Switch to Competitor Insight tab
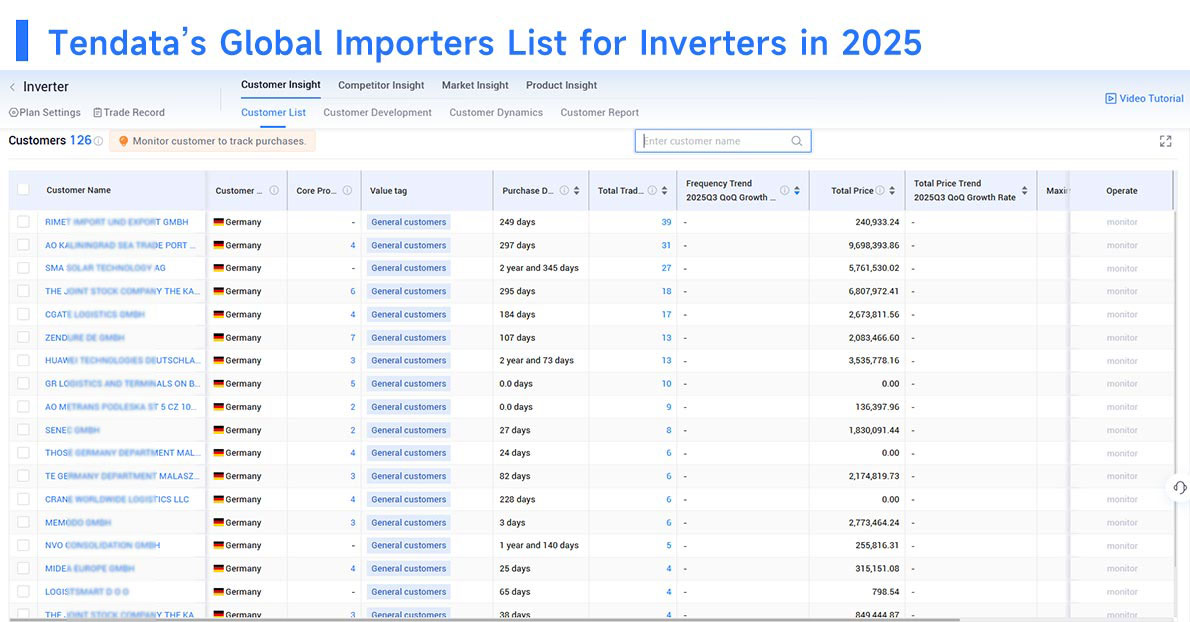 click(x=381, y=86)
